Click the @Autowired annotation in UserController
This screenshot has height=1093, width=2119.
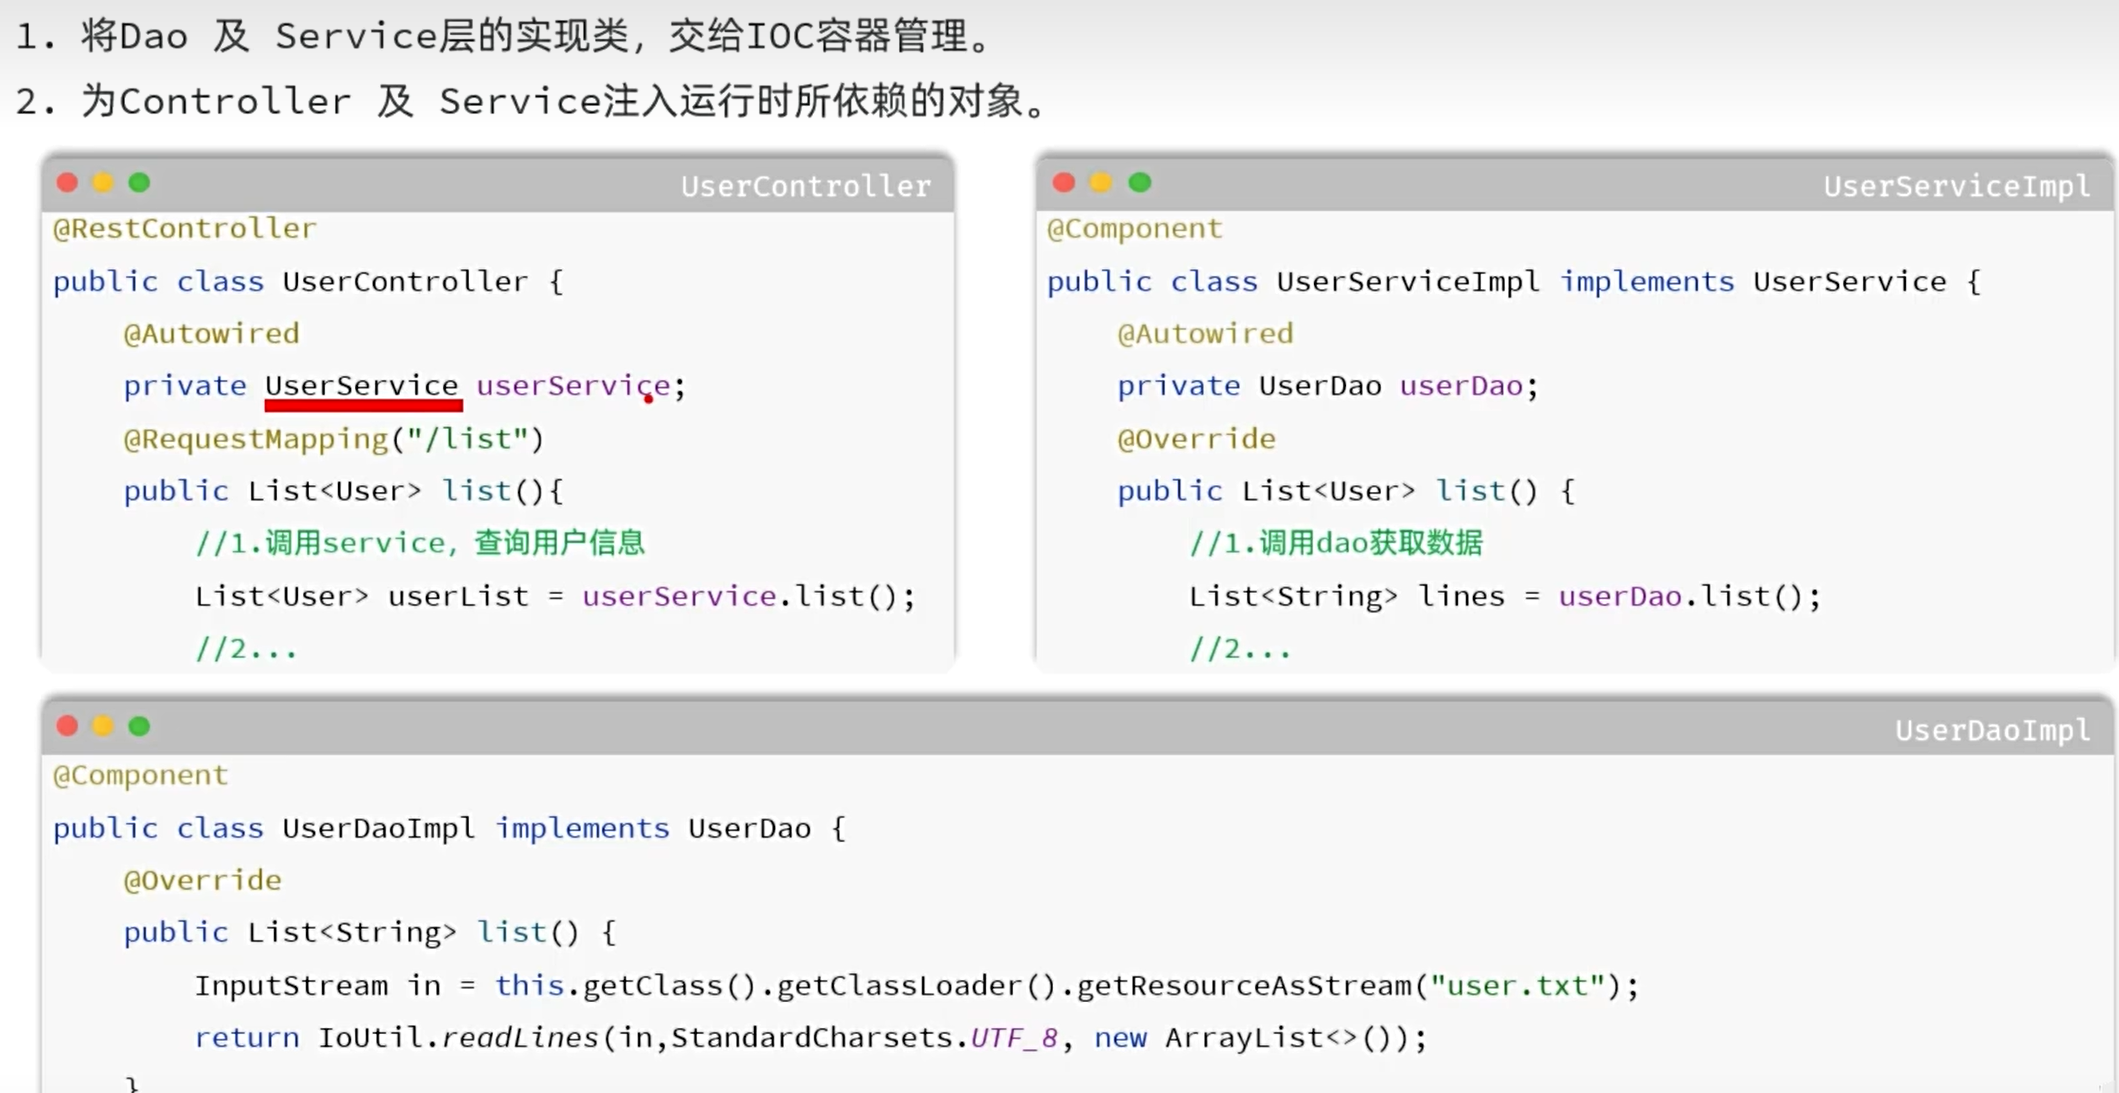(x=212, y=333)
